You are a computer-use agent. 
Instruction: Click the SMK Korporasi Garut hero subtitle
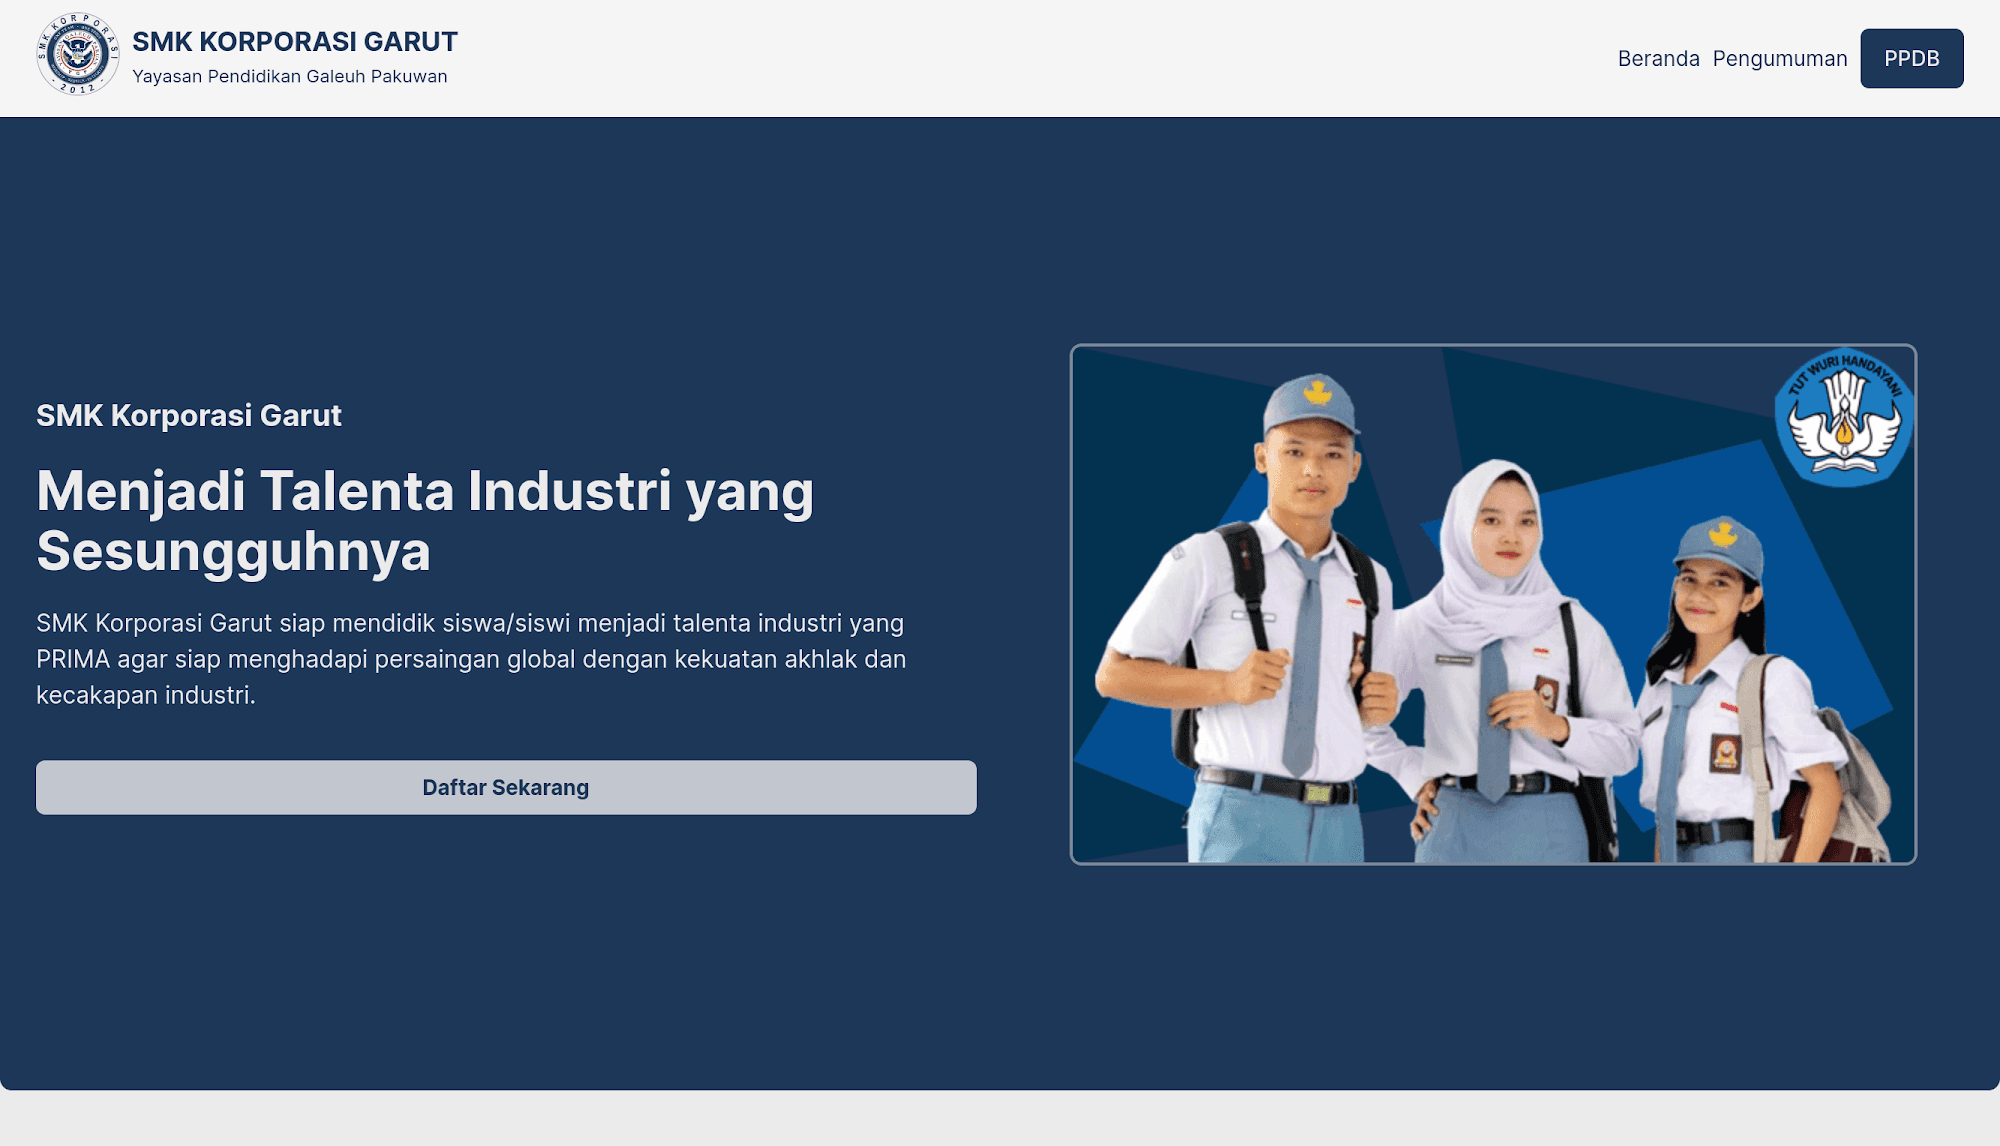(x=189, y=415)
